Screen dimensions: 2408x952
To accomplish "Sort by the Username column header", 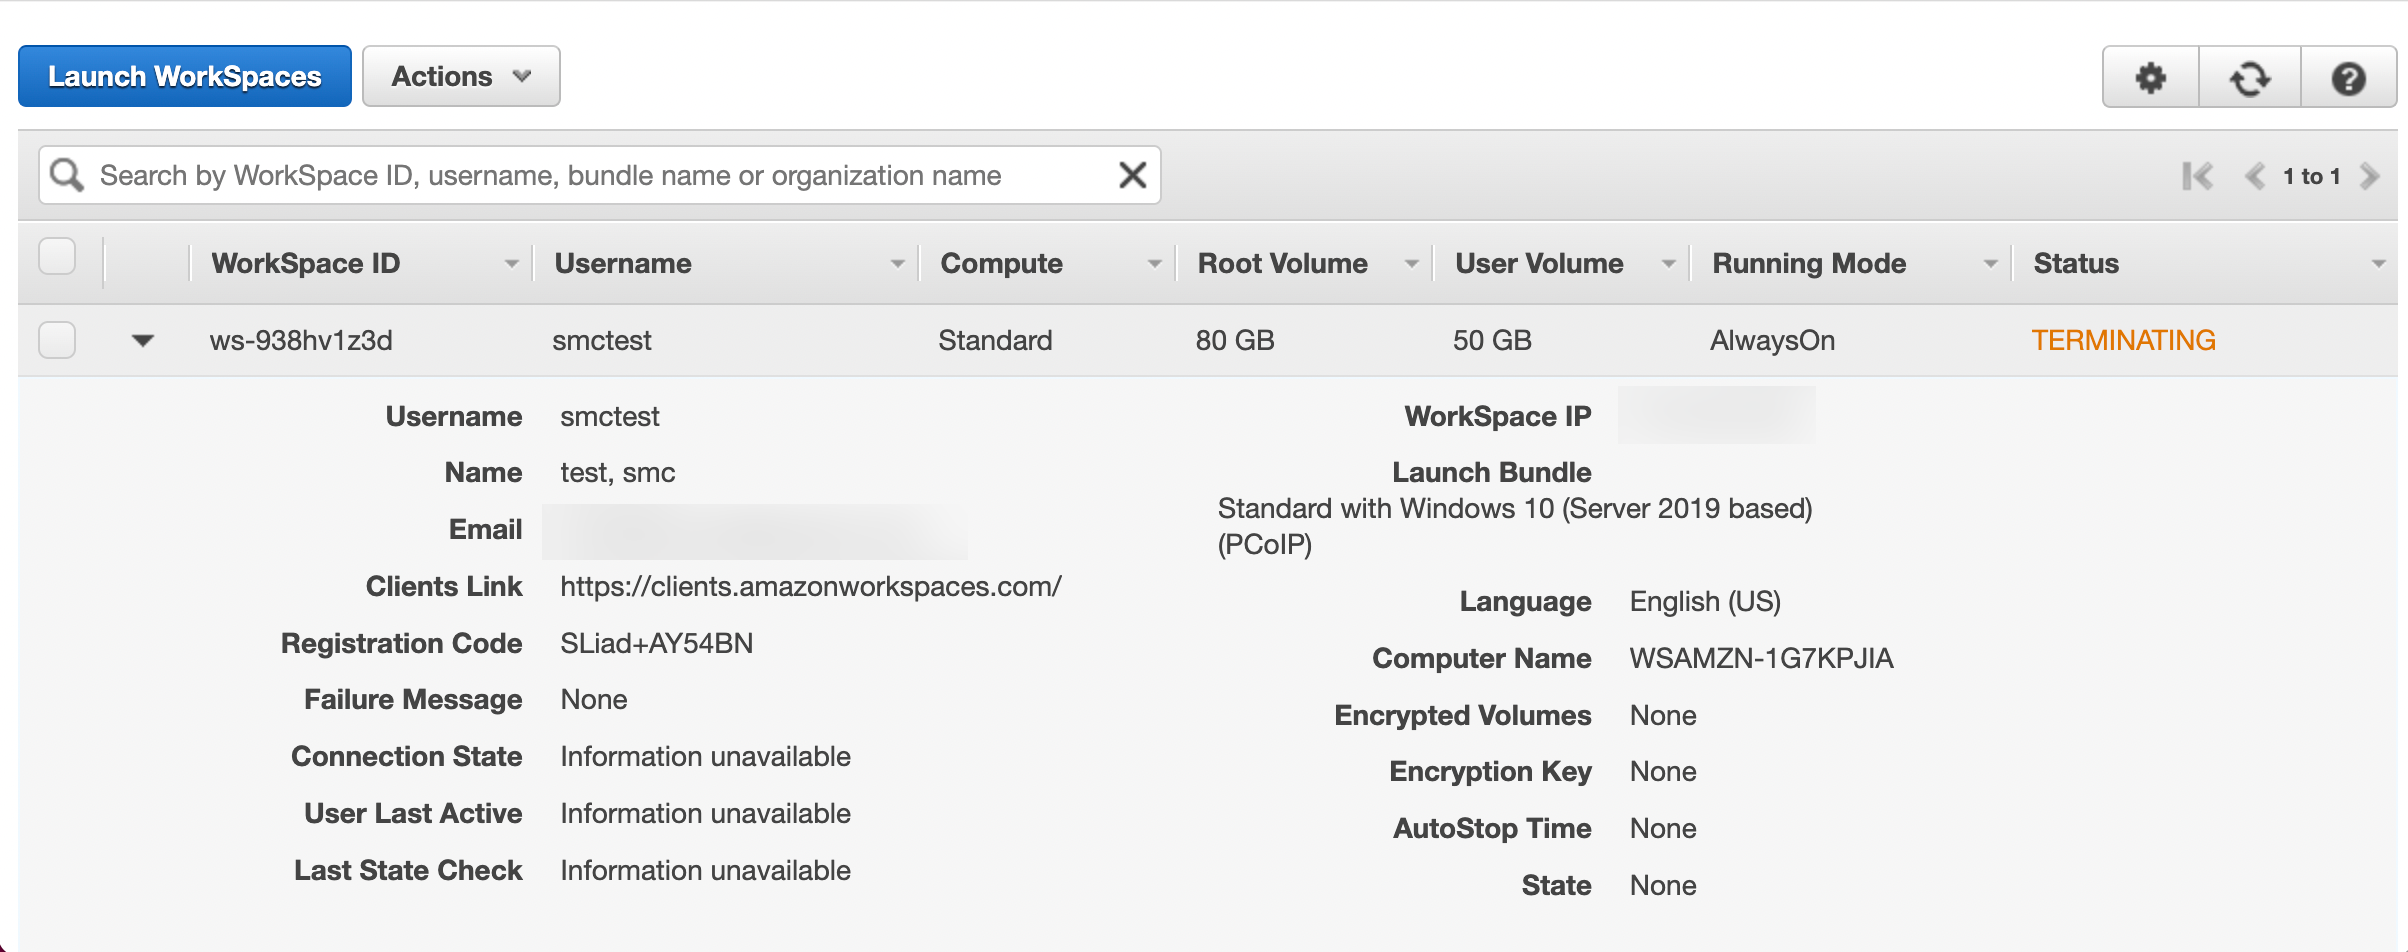I will click(623, 263).
